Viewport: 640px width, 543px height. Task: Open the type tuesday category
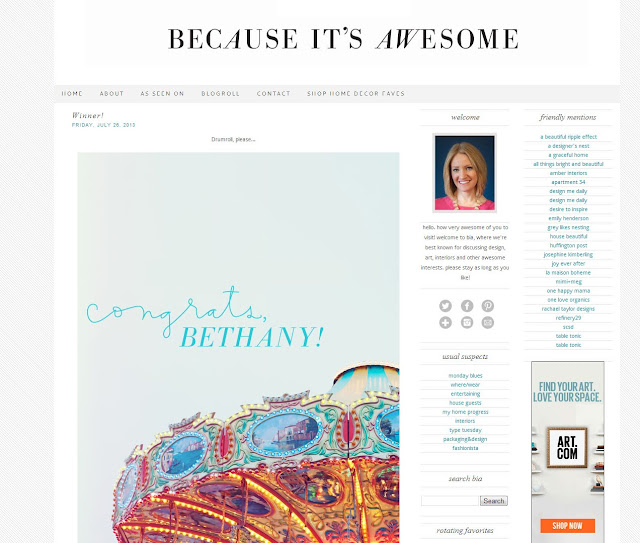point(465,430)
